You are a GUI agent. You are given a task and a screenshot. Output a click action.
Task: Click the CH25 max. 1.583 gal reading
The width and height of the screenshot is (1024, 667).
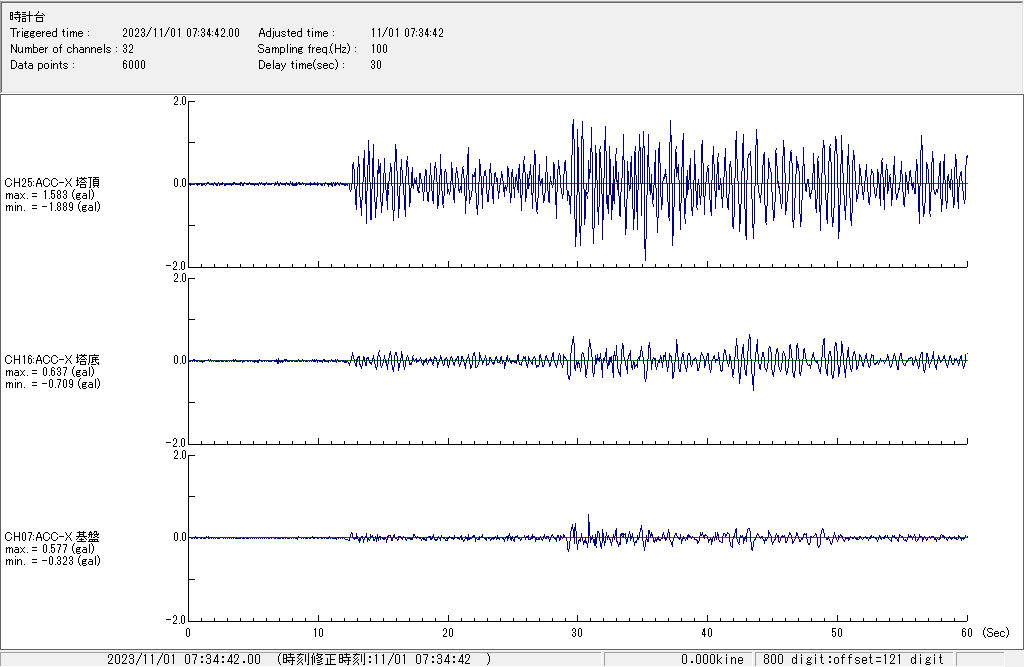52,195
